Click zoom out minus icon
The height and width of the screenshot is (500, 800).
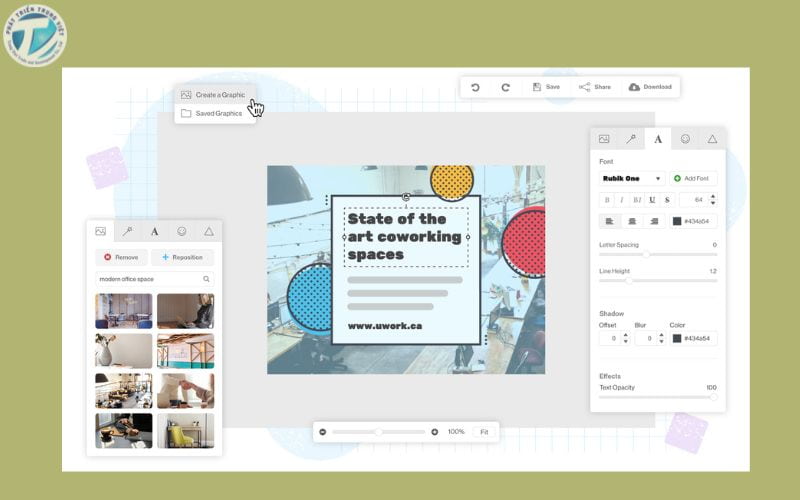click(322, 431)
